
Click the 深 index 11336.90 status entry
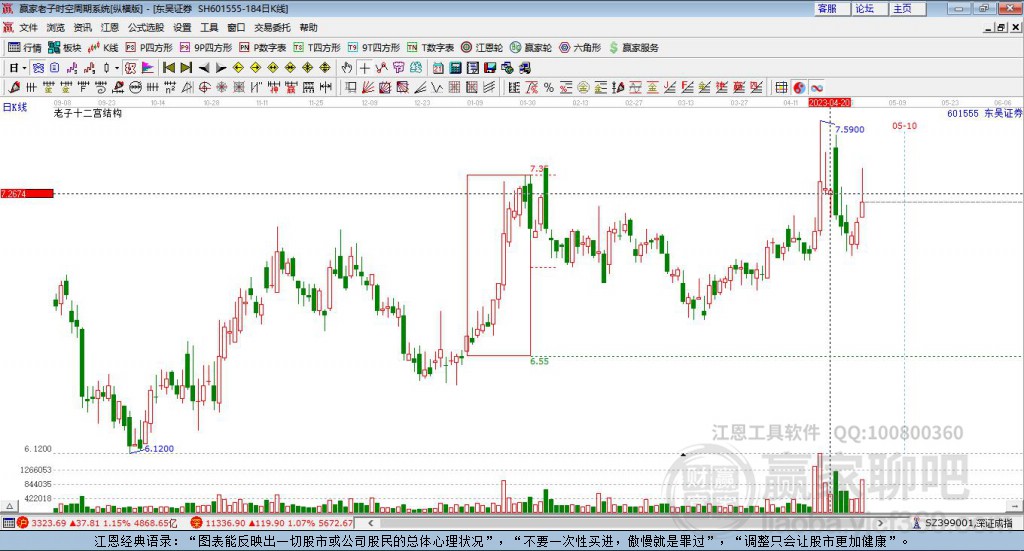click(272, 523)
